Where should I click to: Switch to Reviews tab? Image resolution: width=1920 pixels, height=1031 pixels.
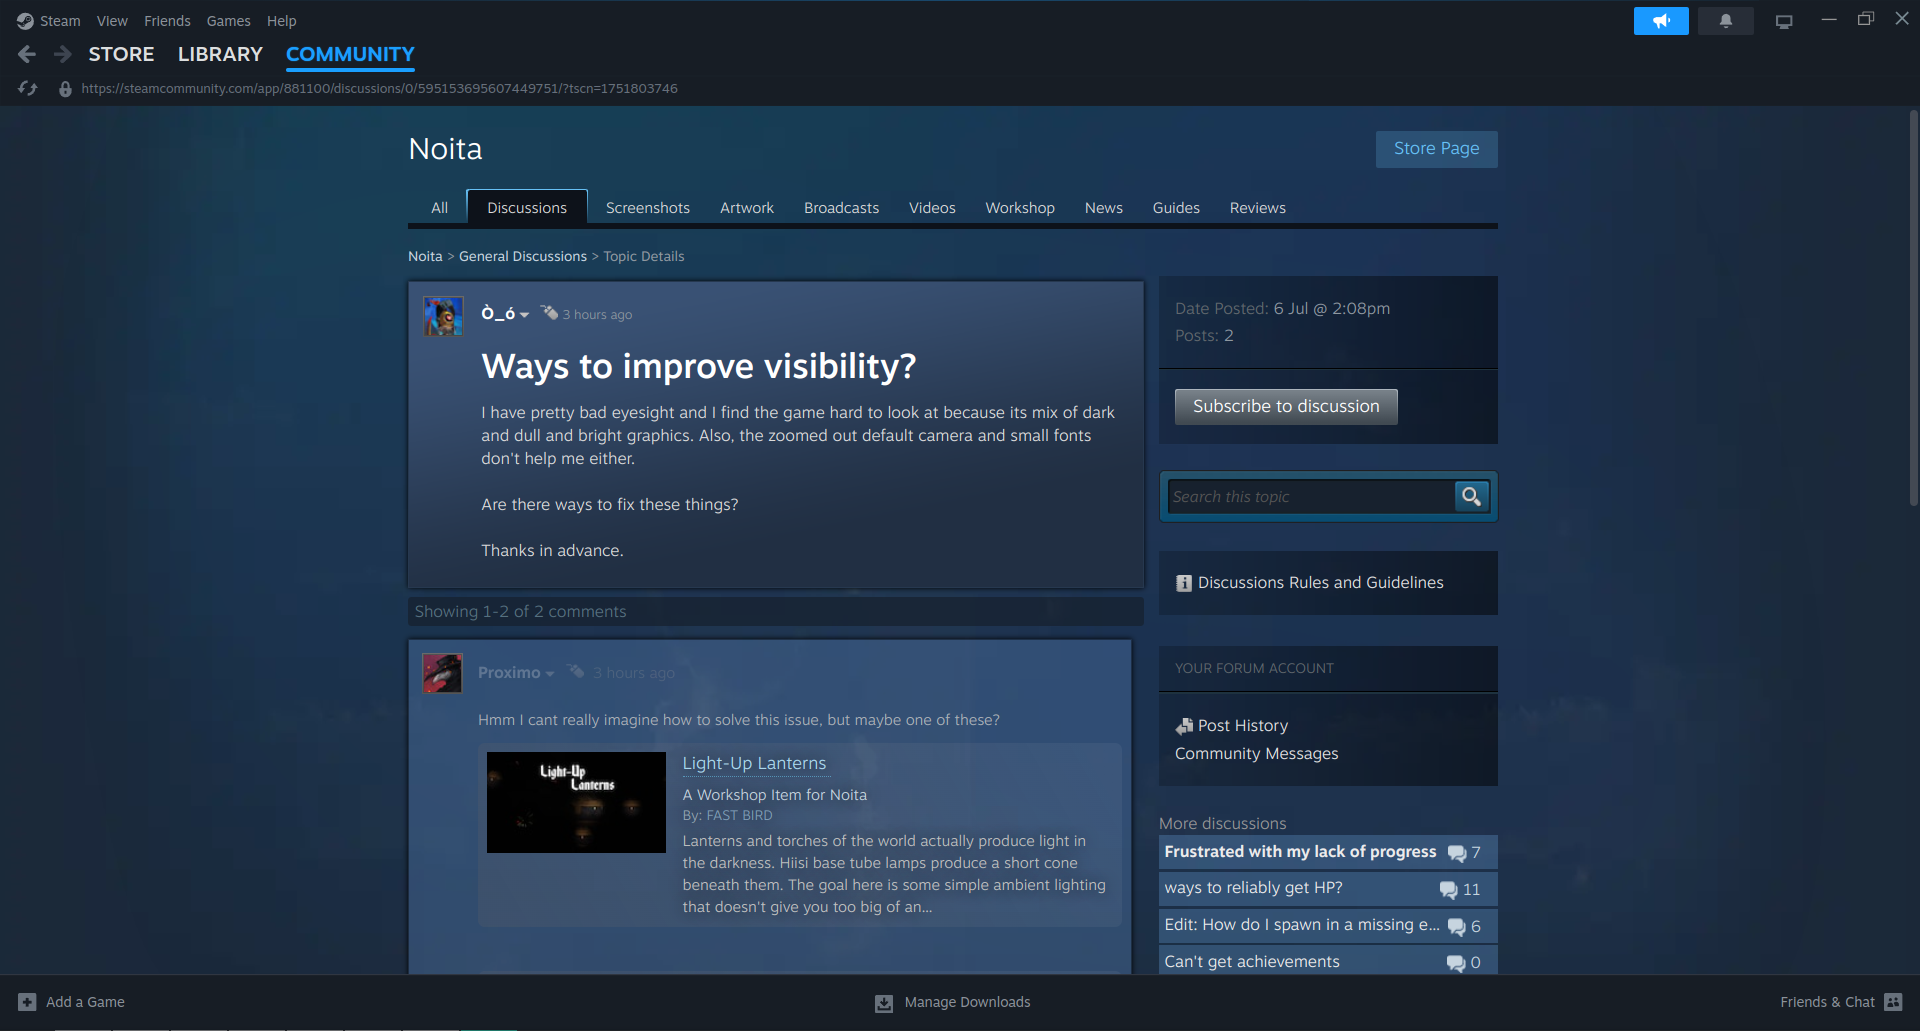pos(1258,208)
